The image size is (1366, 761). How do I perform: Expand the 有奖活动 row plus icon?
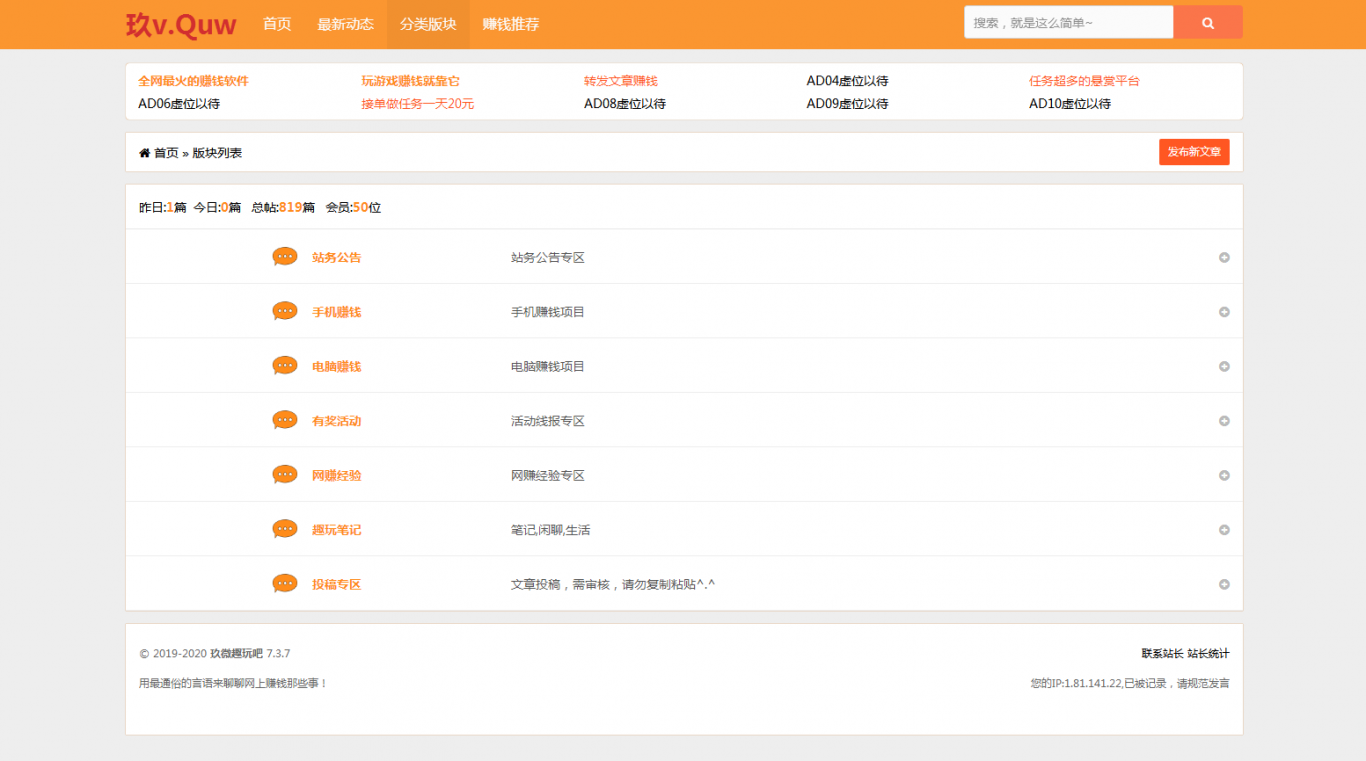tap(1224, 421)
